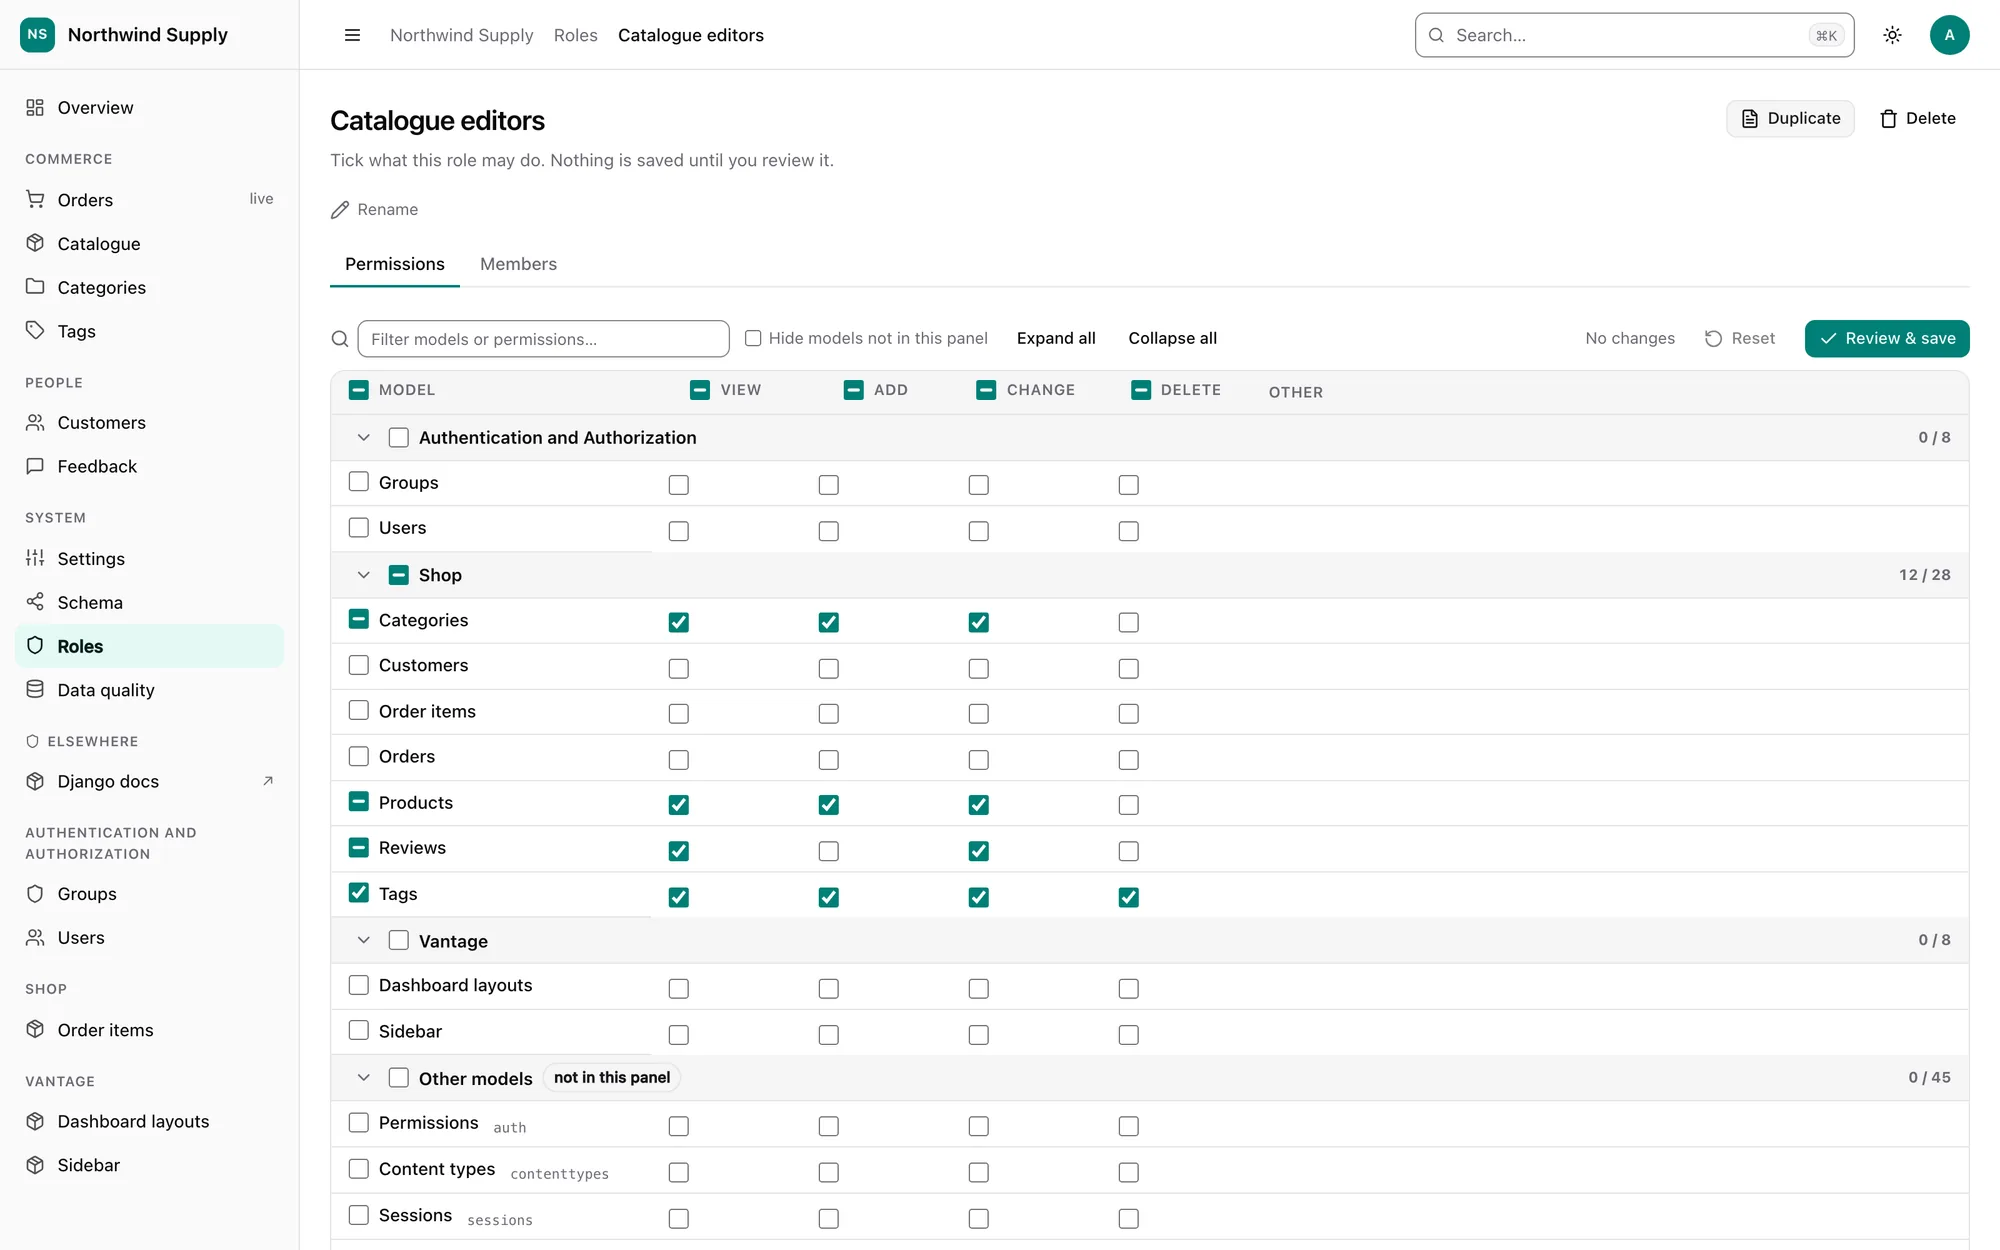The image size is (2000, 1250).
Task: Open the user avatar A menu
Action: 1949,35
